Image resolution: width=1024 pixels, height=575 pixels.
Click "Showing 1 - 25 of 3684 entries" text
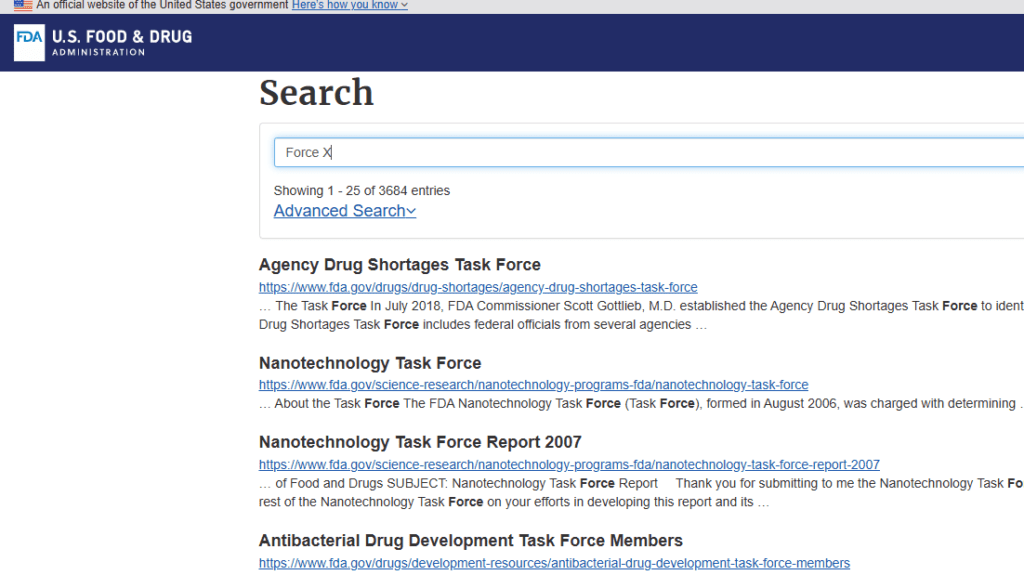pyautogui.click(x=362, y=191)
